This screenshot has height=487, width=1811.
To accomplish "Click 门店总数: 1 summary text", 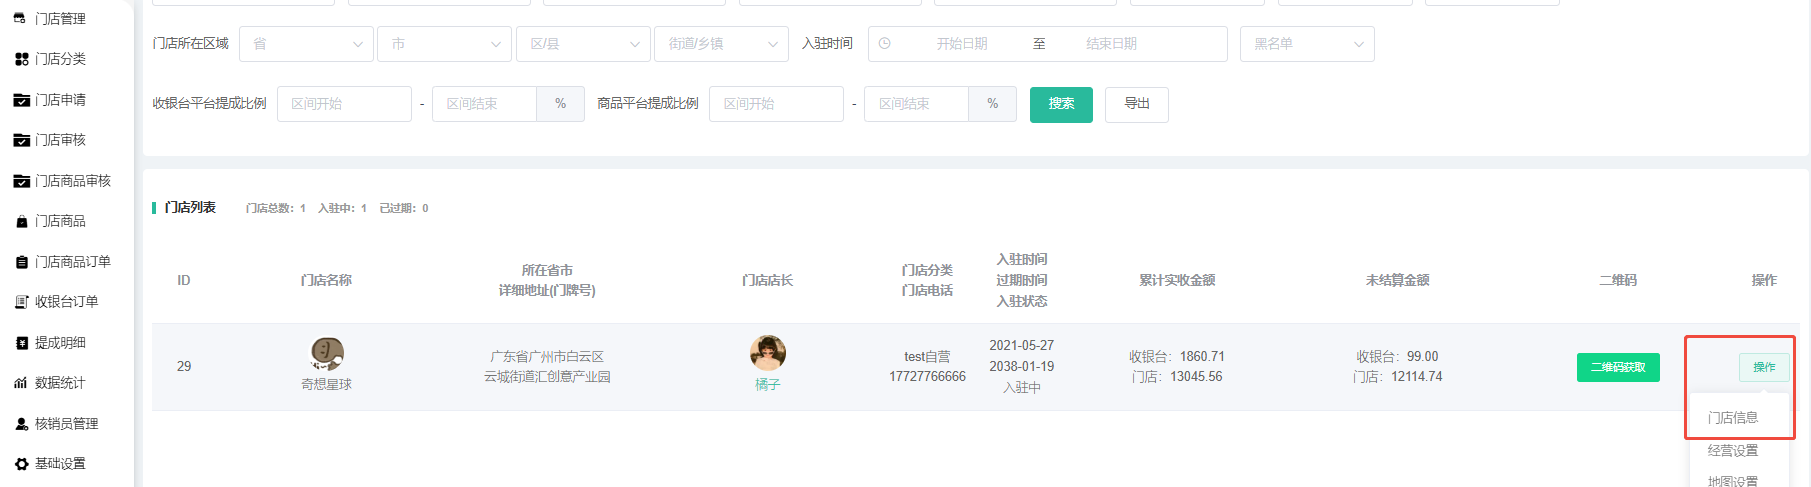I will 276,208.
